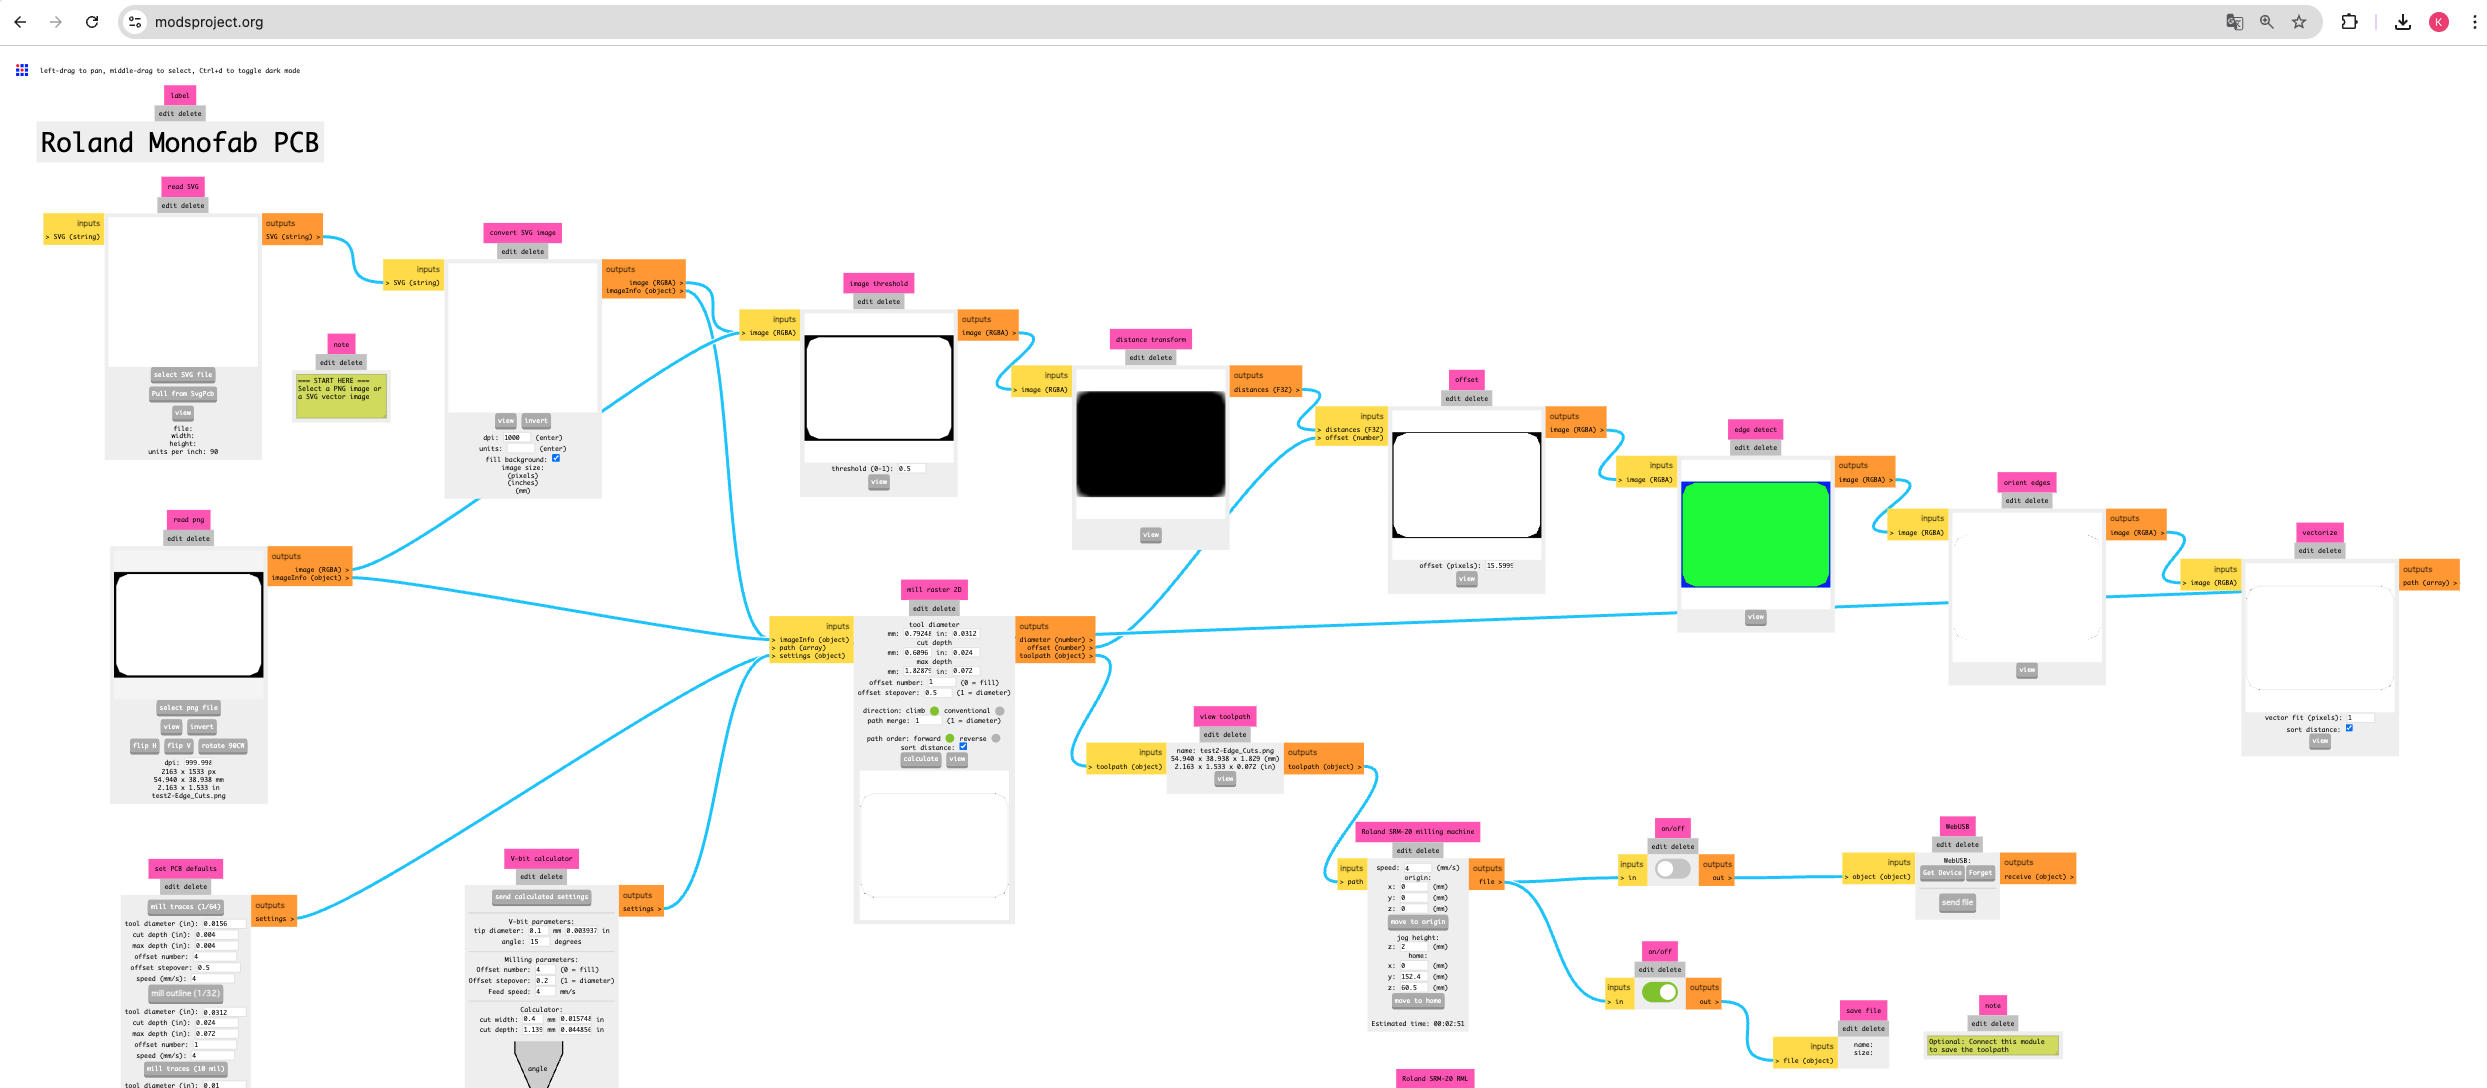Click the SVG (string) output connector of read SVG
This screenshot has height=1088, width=2487.
point(292,237)
